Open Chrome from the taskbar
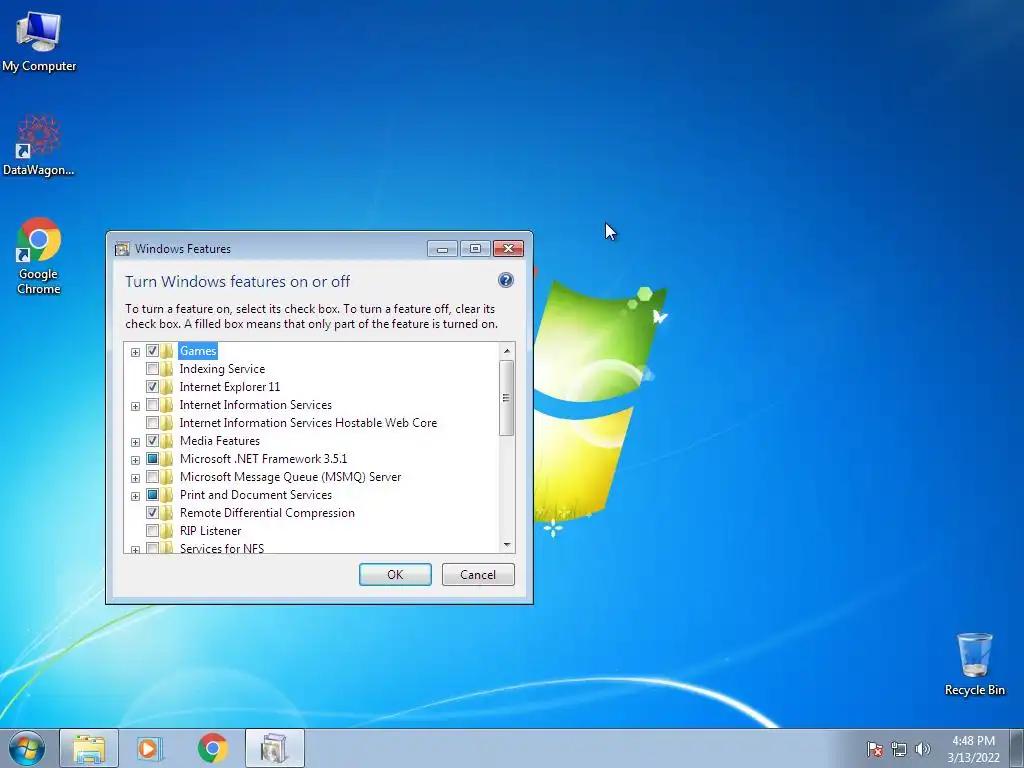The height and width of the screenshot is (768, 1024). pos(212,748)
